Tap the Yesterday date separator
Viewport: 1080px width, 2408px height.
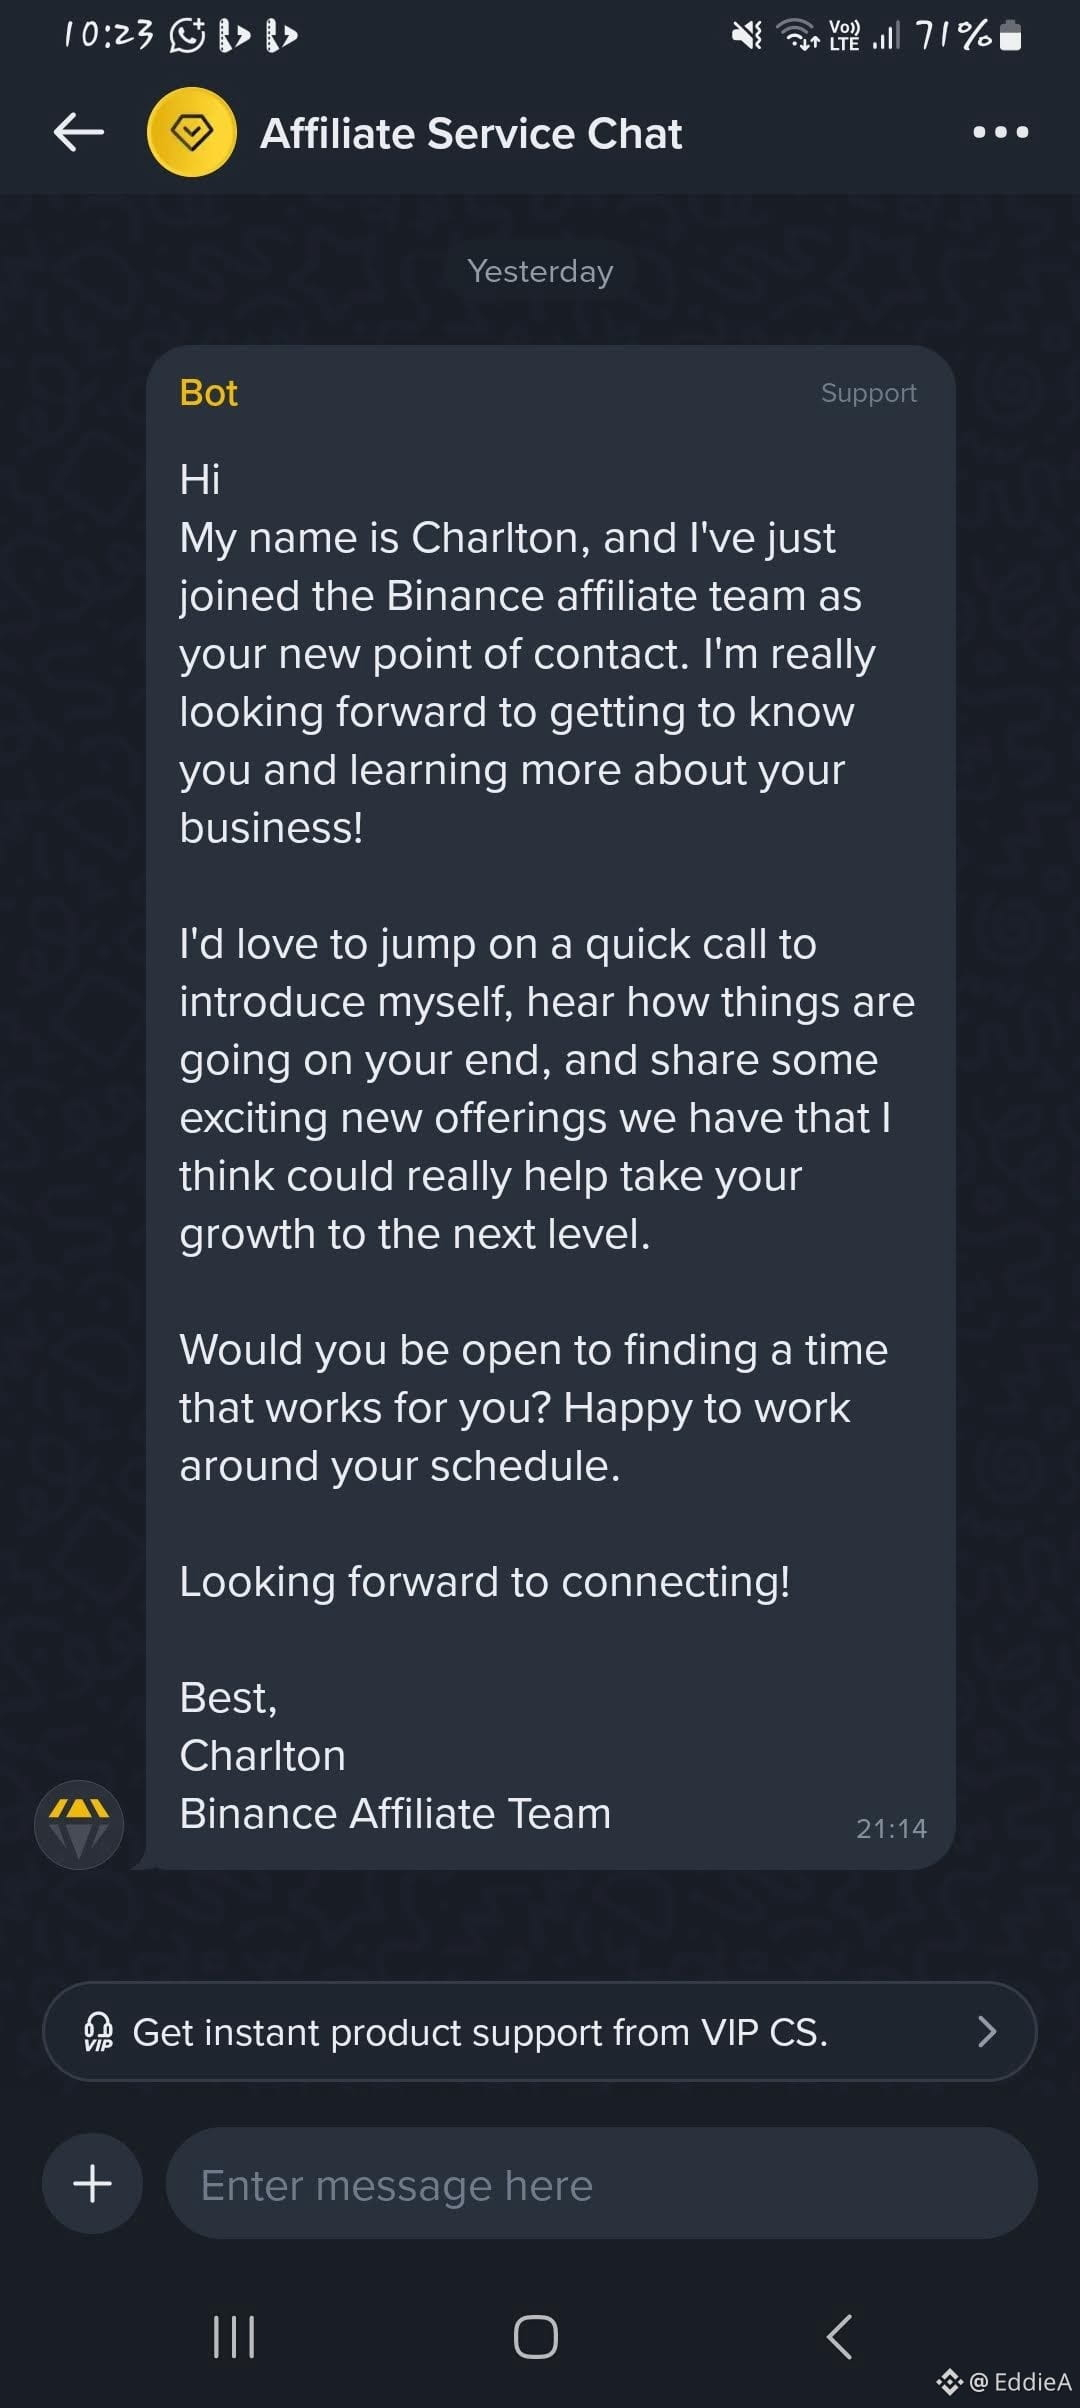[540, 271]
